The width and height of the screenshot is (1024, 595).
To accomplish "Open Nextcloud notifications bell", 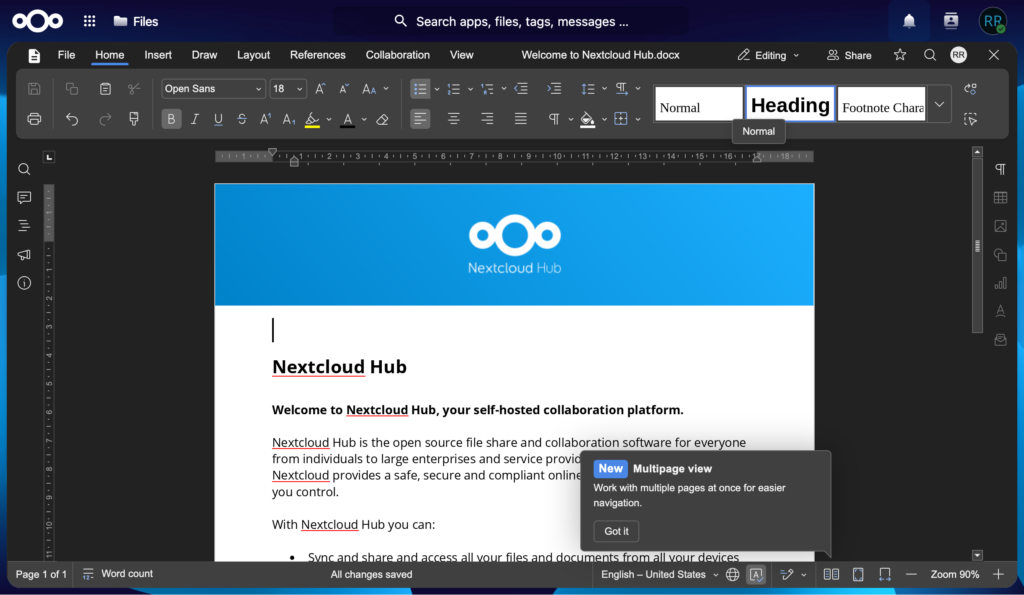I will pos(909,22).
